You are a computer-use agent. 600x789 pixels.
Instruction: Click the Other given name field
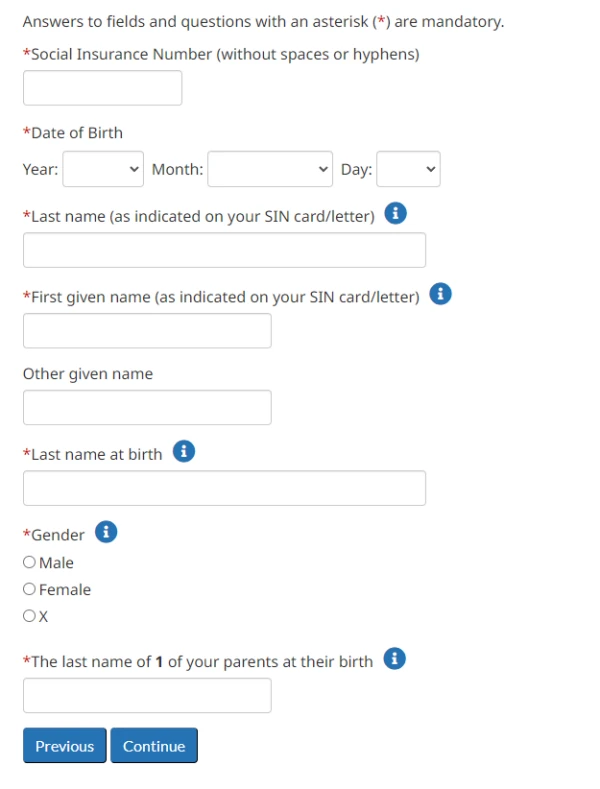147,407
